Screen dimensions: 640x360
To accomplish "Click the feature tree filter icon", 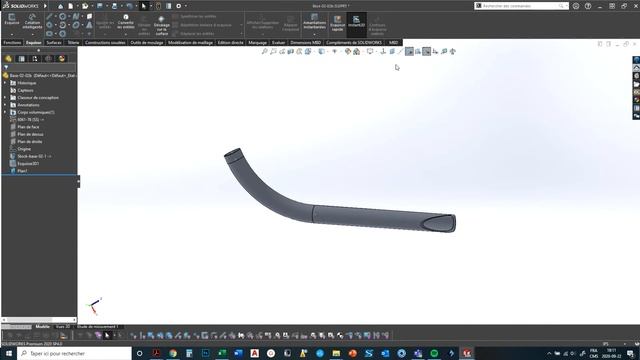I will 6,67.
